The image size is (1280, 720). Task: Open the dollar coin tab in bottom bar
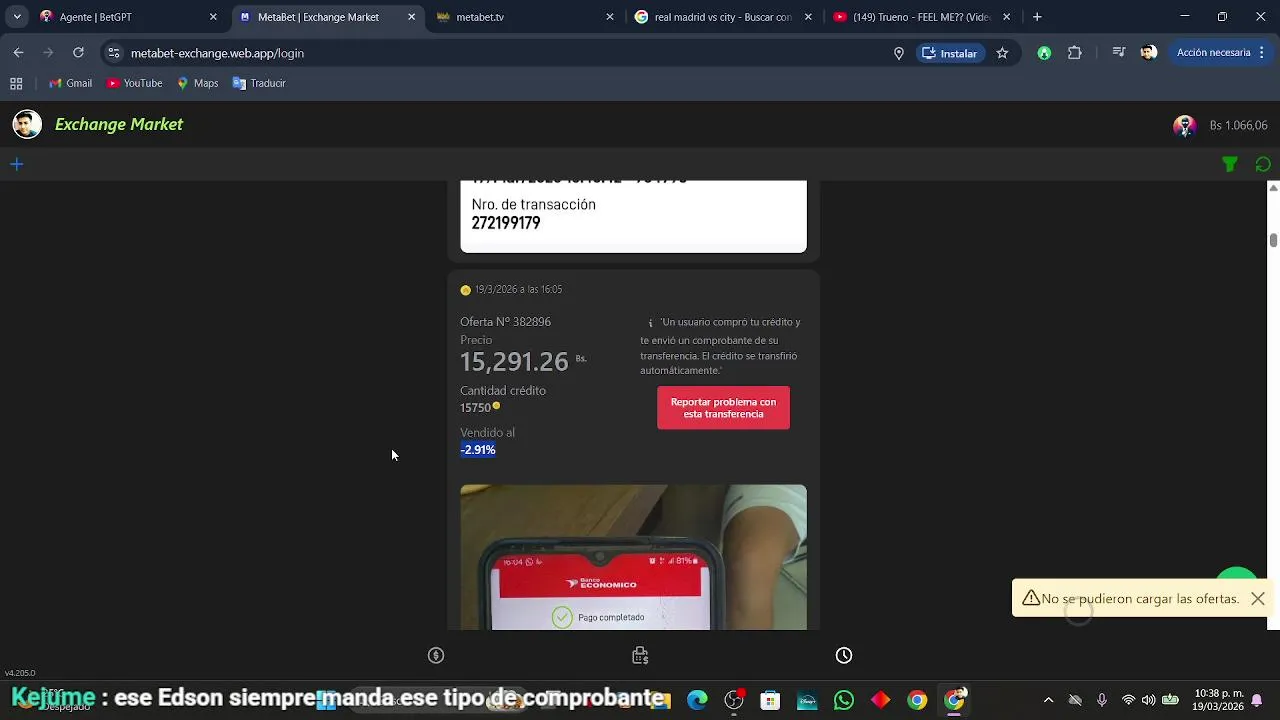[436, 655]
